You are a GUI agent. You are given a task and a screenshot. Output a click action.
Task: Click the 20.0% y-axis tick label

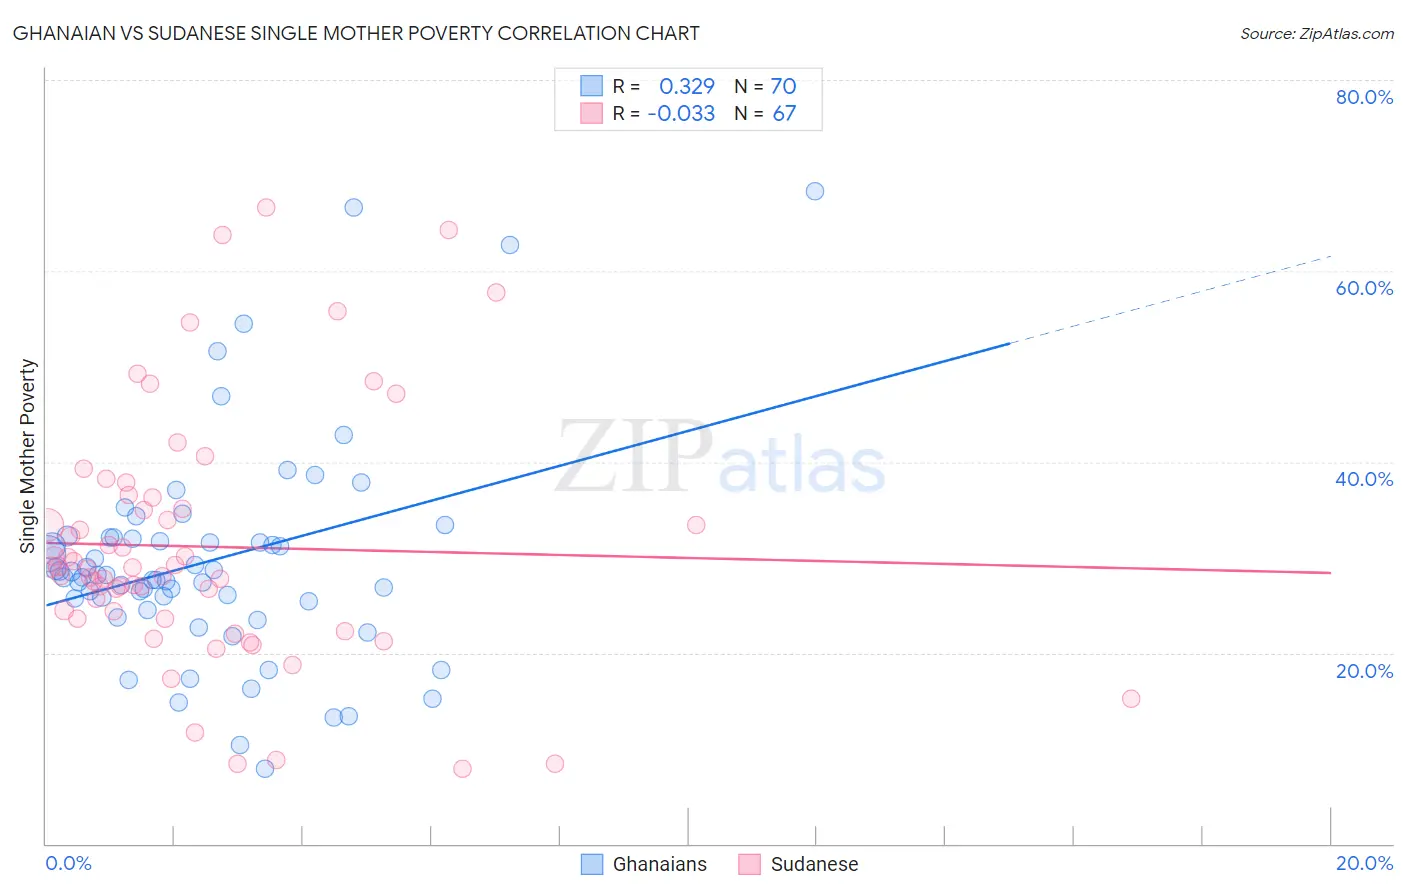click(x=1364, y=671)
